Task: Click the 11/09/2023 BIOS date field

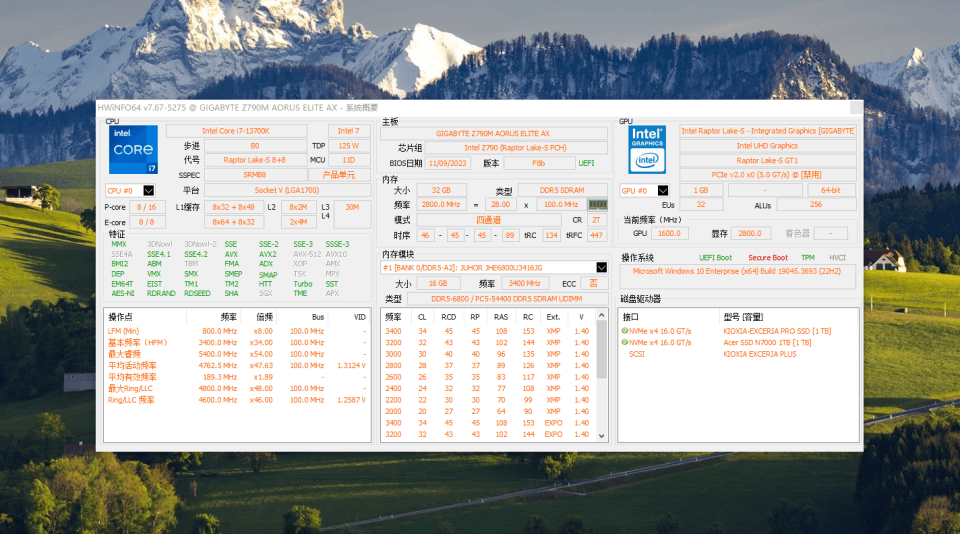Action: coord(448,163)
